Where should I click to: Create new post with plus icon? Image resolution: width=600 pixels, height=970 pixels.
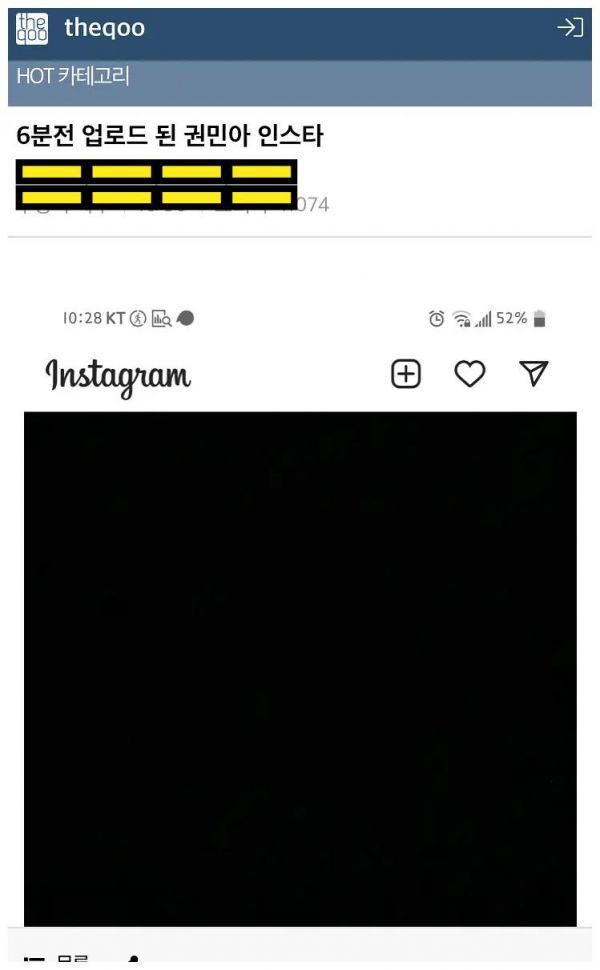coord(406,374)
